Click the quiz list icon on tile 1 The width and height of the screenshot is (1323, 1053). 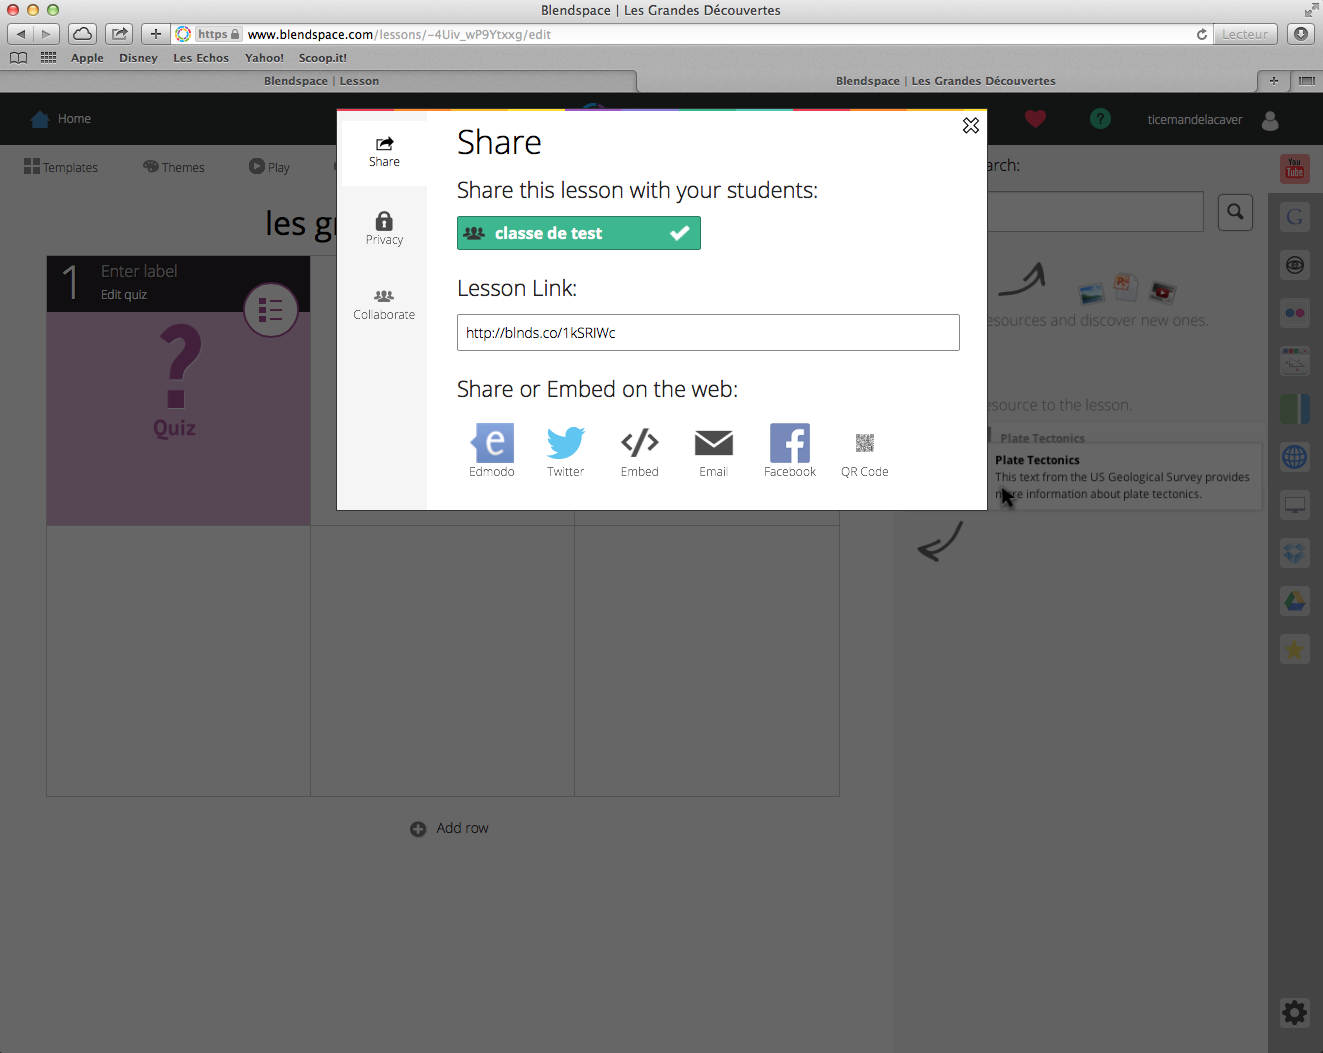[x=271, y=310]
